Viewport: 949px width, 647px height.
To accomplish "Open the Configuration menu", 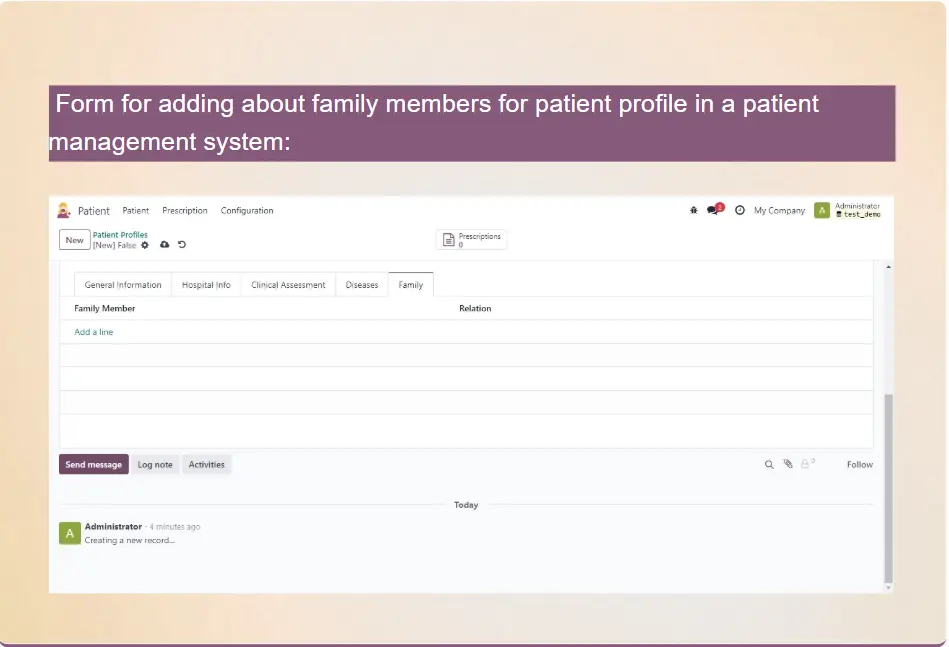I will (247, 210).
